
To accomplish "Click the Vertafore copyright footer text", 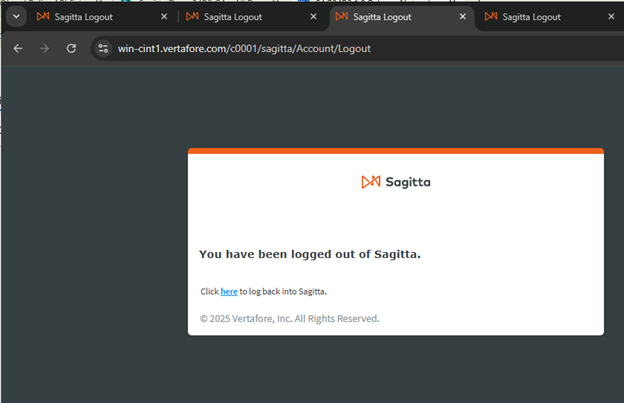I will [290, 319].
